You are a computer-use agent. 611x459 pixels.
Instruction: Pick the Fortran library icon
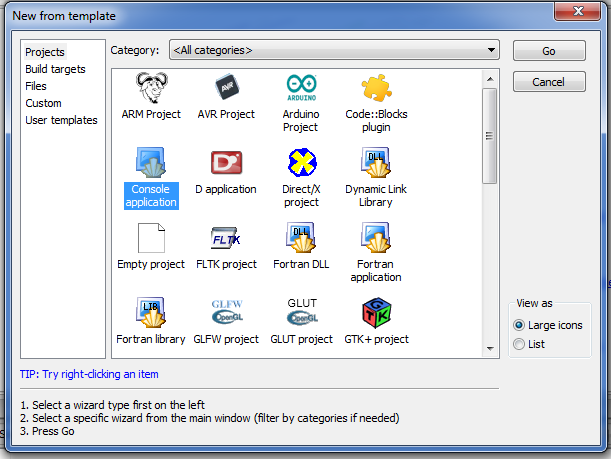[x=151, y=312]
